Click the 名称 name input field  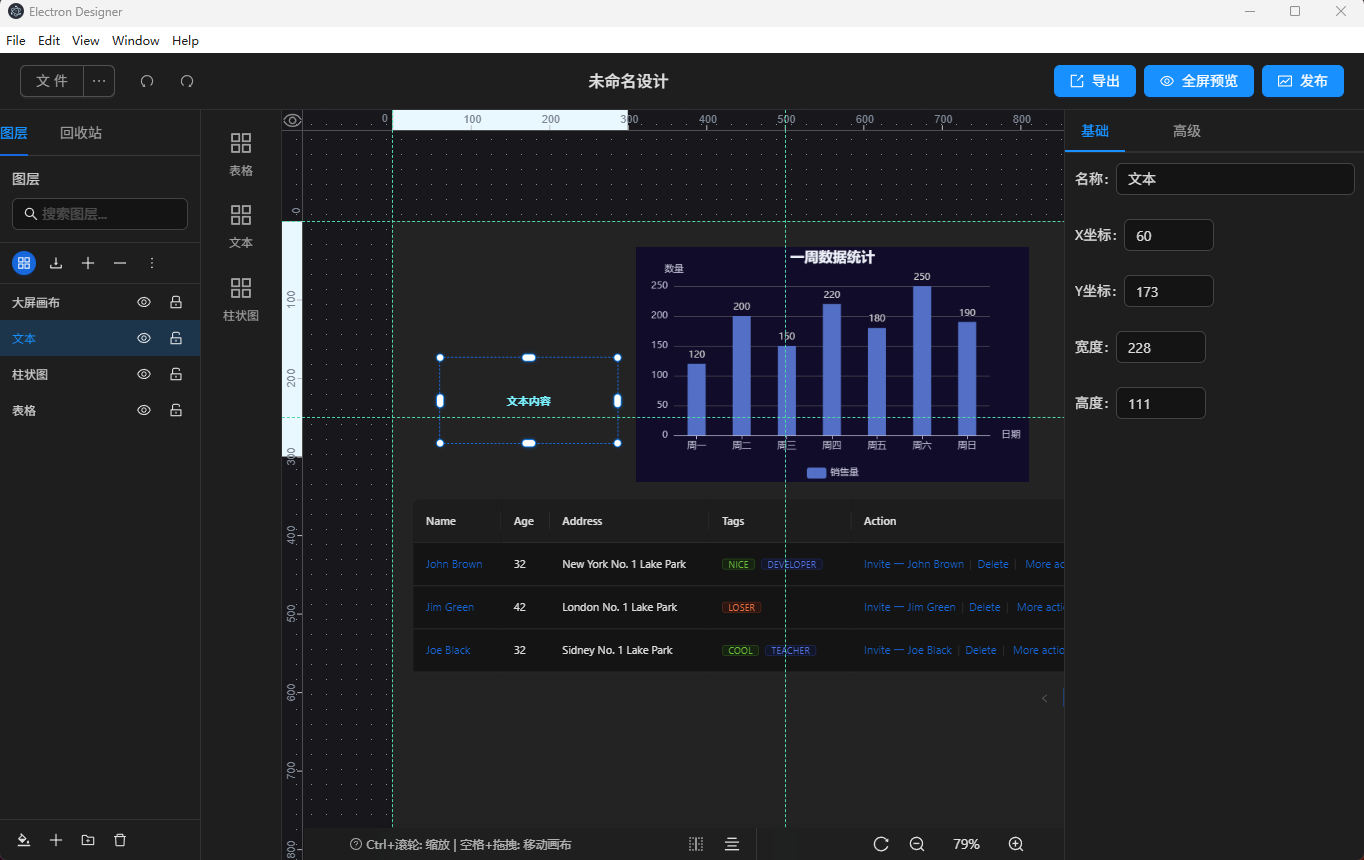1235,179
